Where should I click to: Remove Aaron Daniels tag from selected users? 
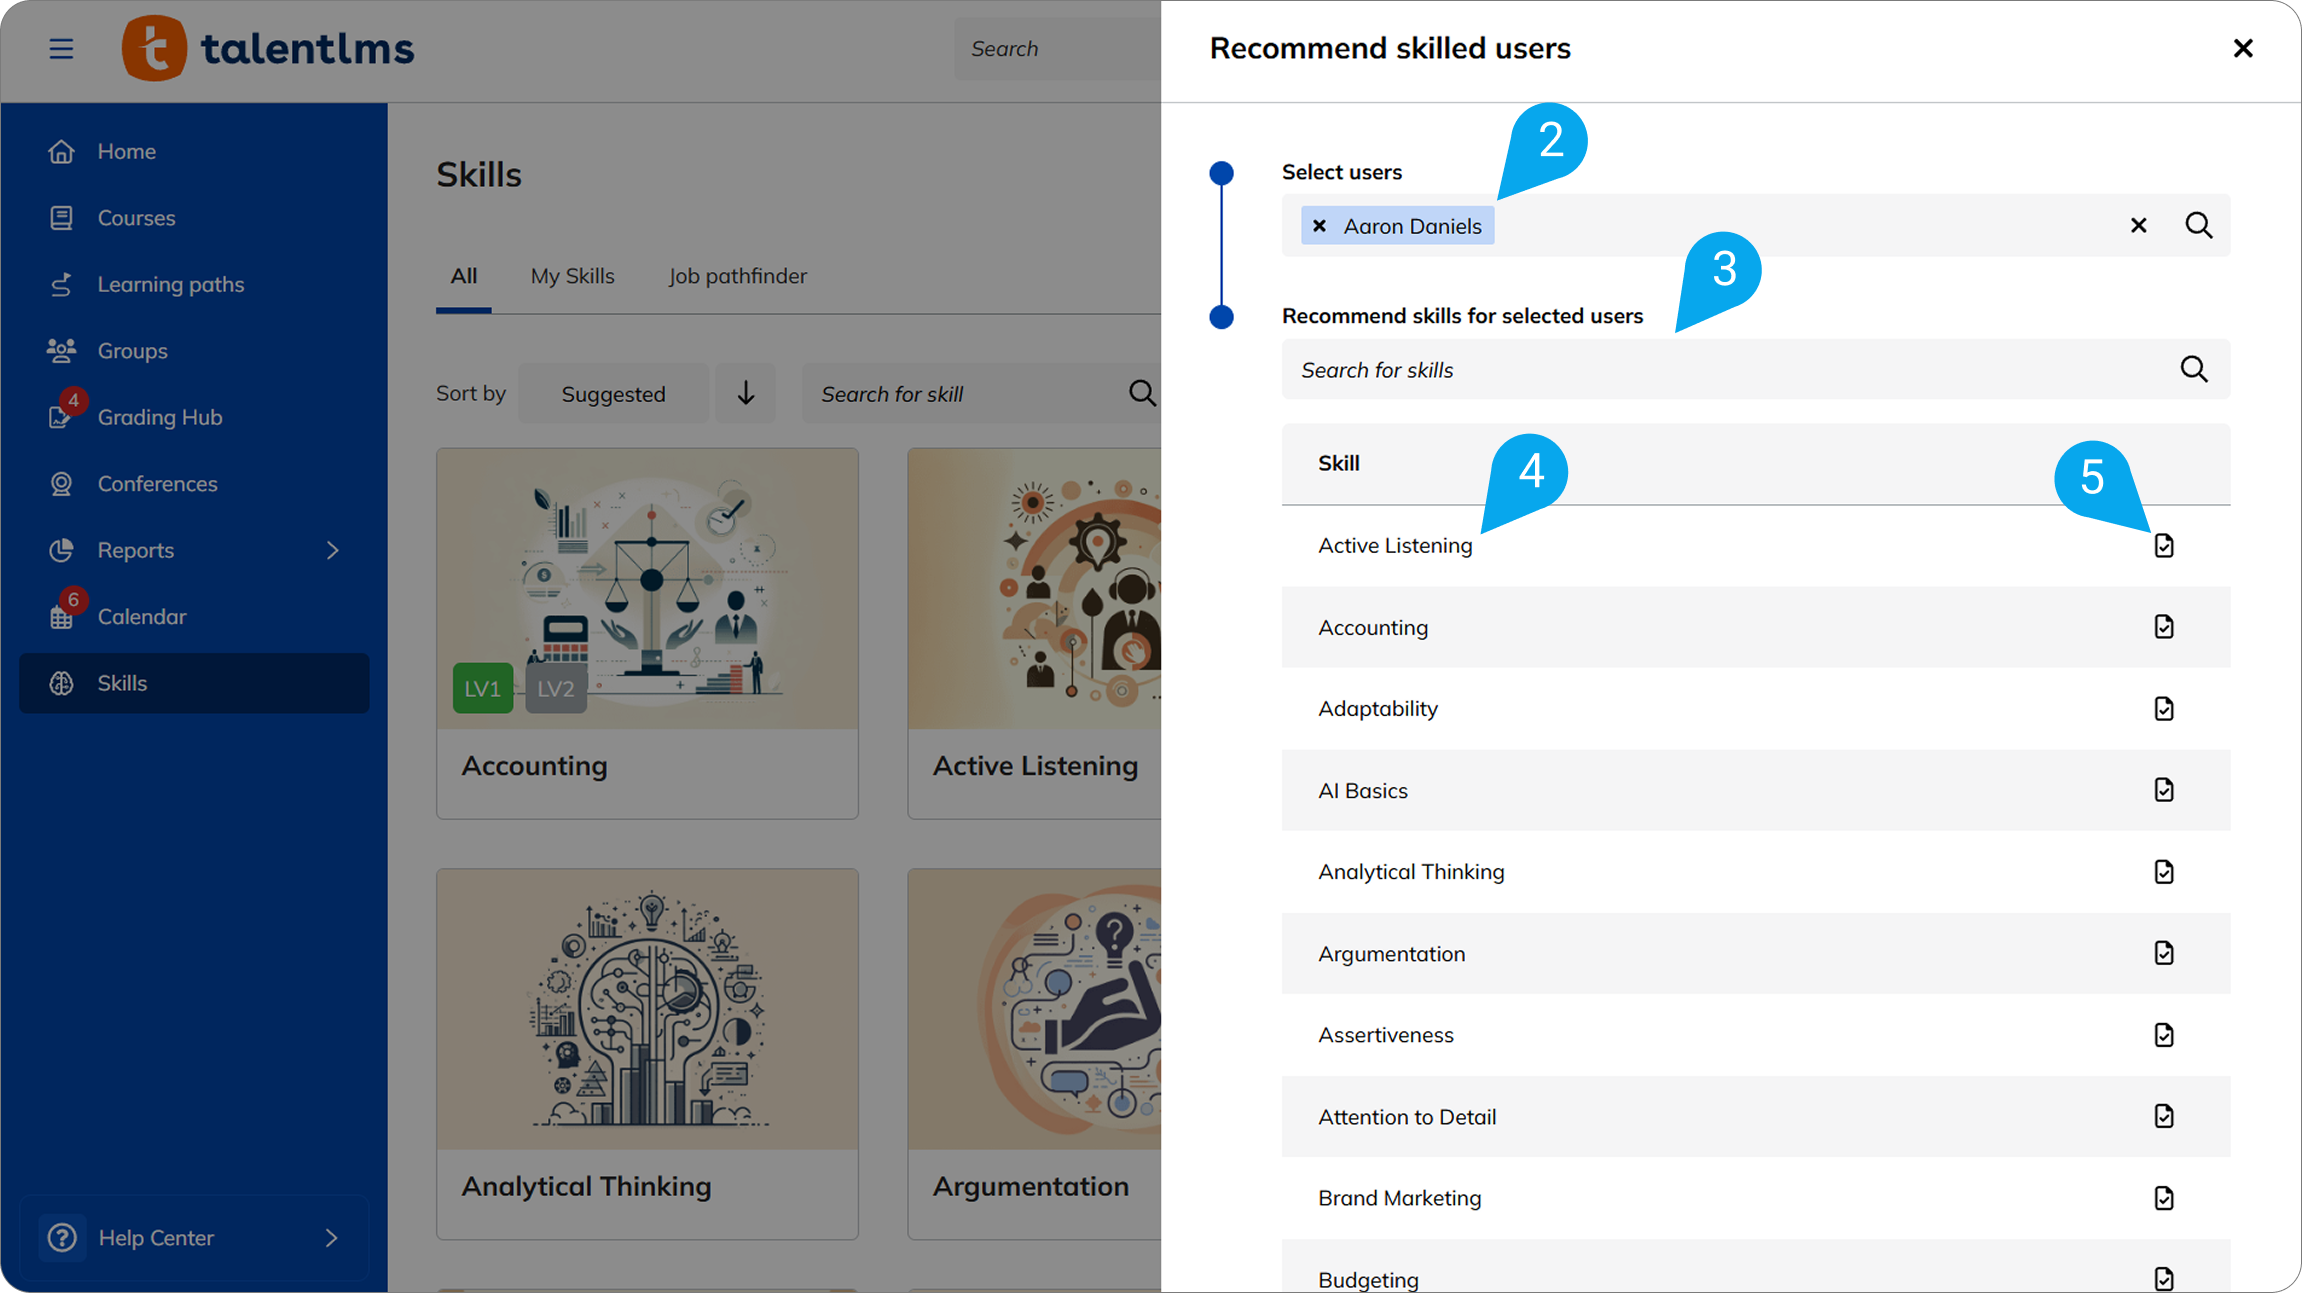(x=1319, y=226)
